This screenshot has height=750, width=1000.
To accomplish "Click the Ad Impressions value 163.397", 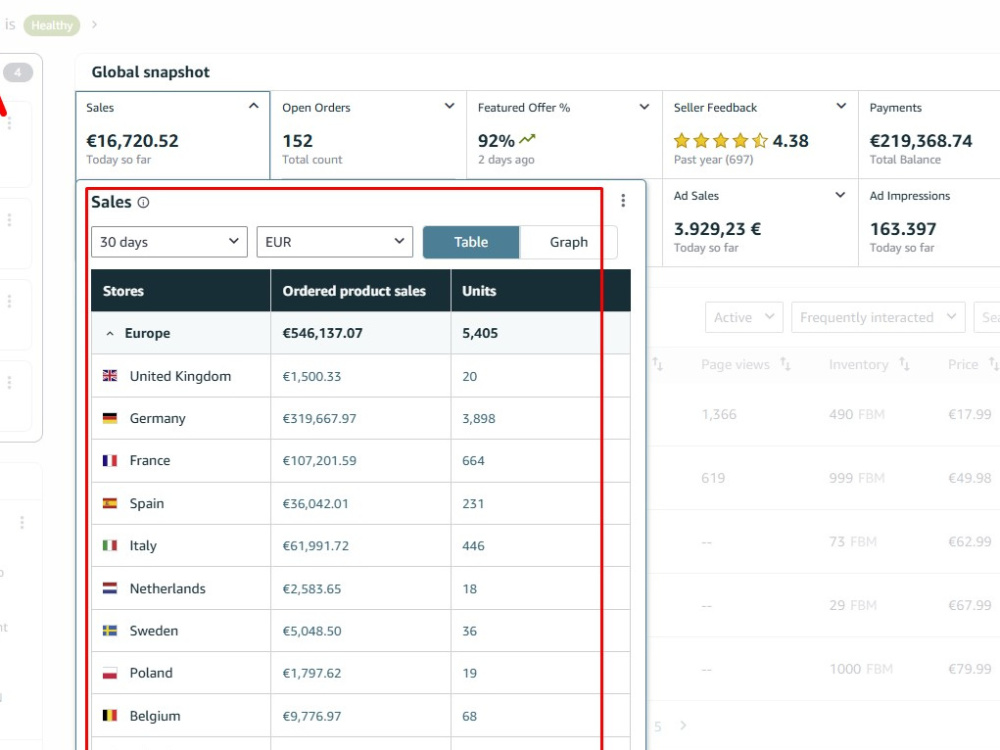I will pyautogui.click(x=902, y=229).
